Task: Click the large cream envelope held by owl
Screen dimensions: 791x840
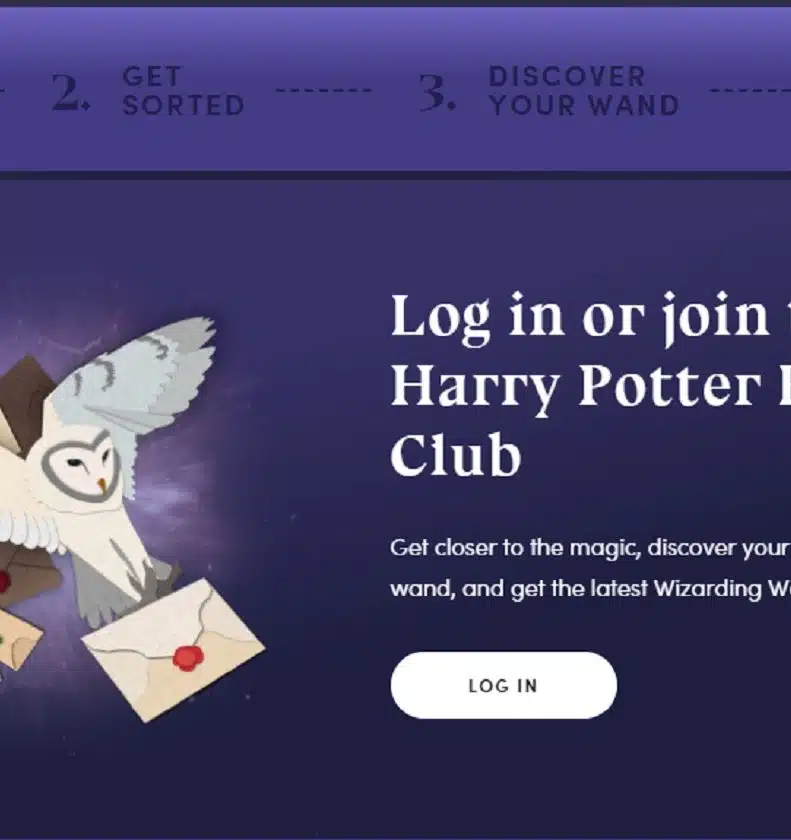Action: coord(174,648)
